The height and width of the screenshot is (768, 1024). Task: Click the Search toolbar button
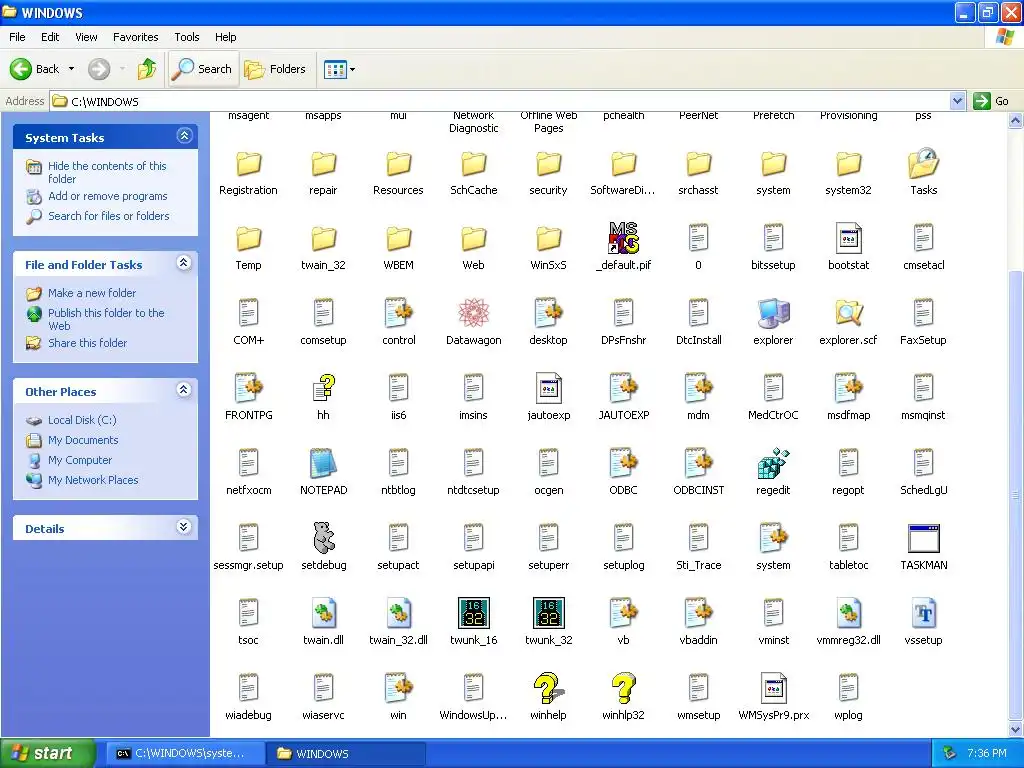[x=202, y=69]
